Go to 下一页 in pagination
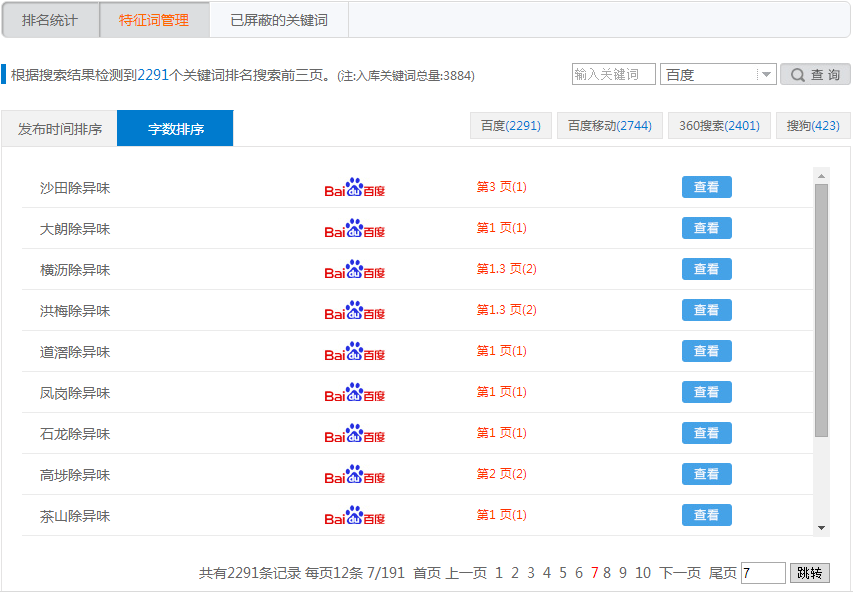This screenshot has width=853, height=592. (680, 573)
